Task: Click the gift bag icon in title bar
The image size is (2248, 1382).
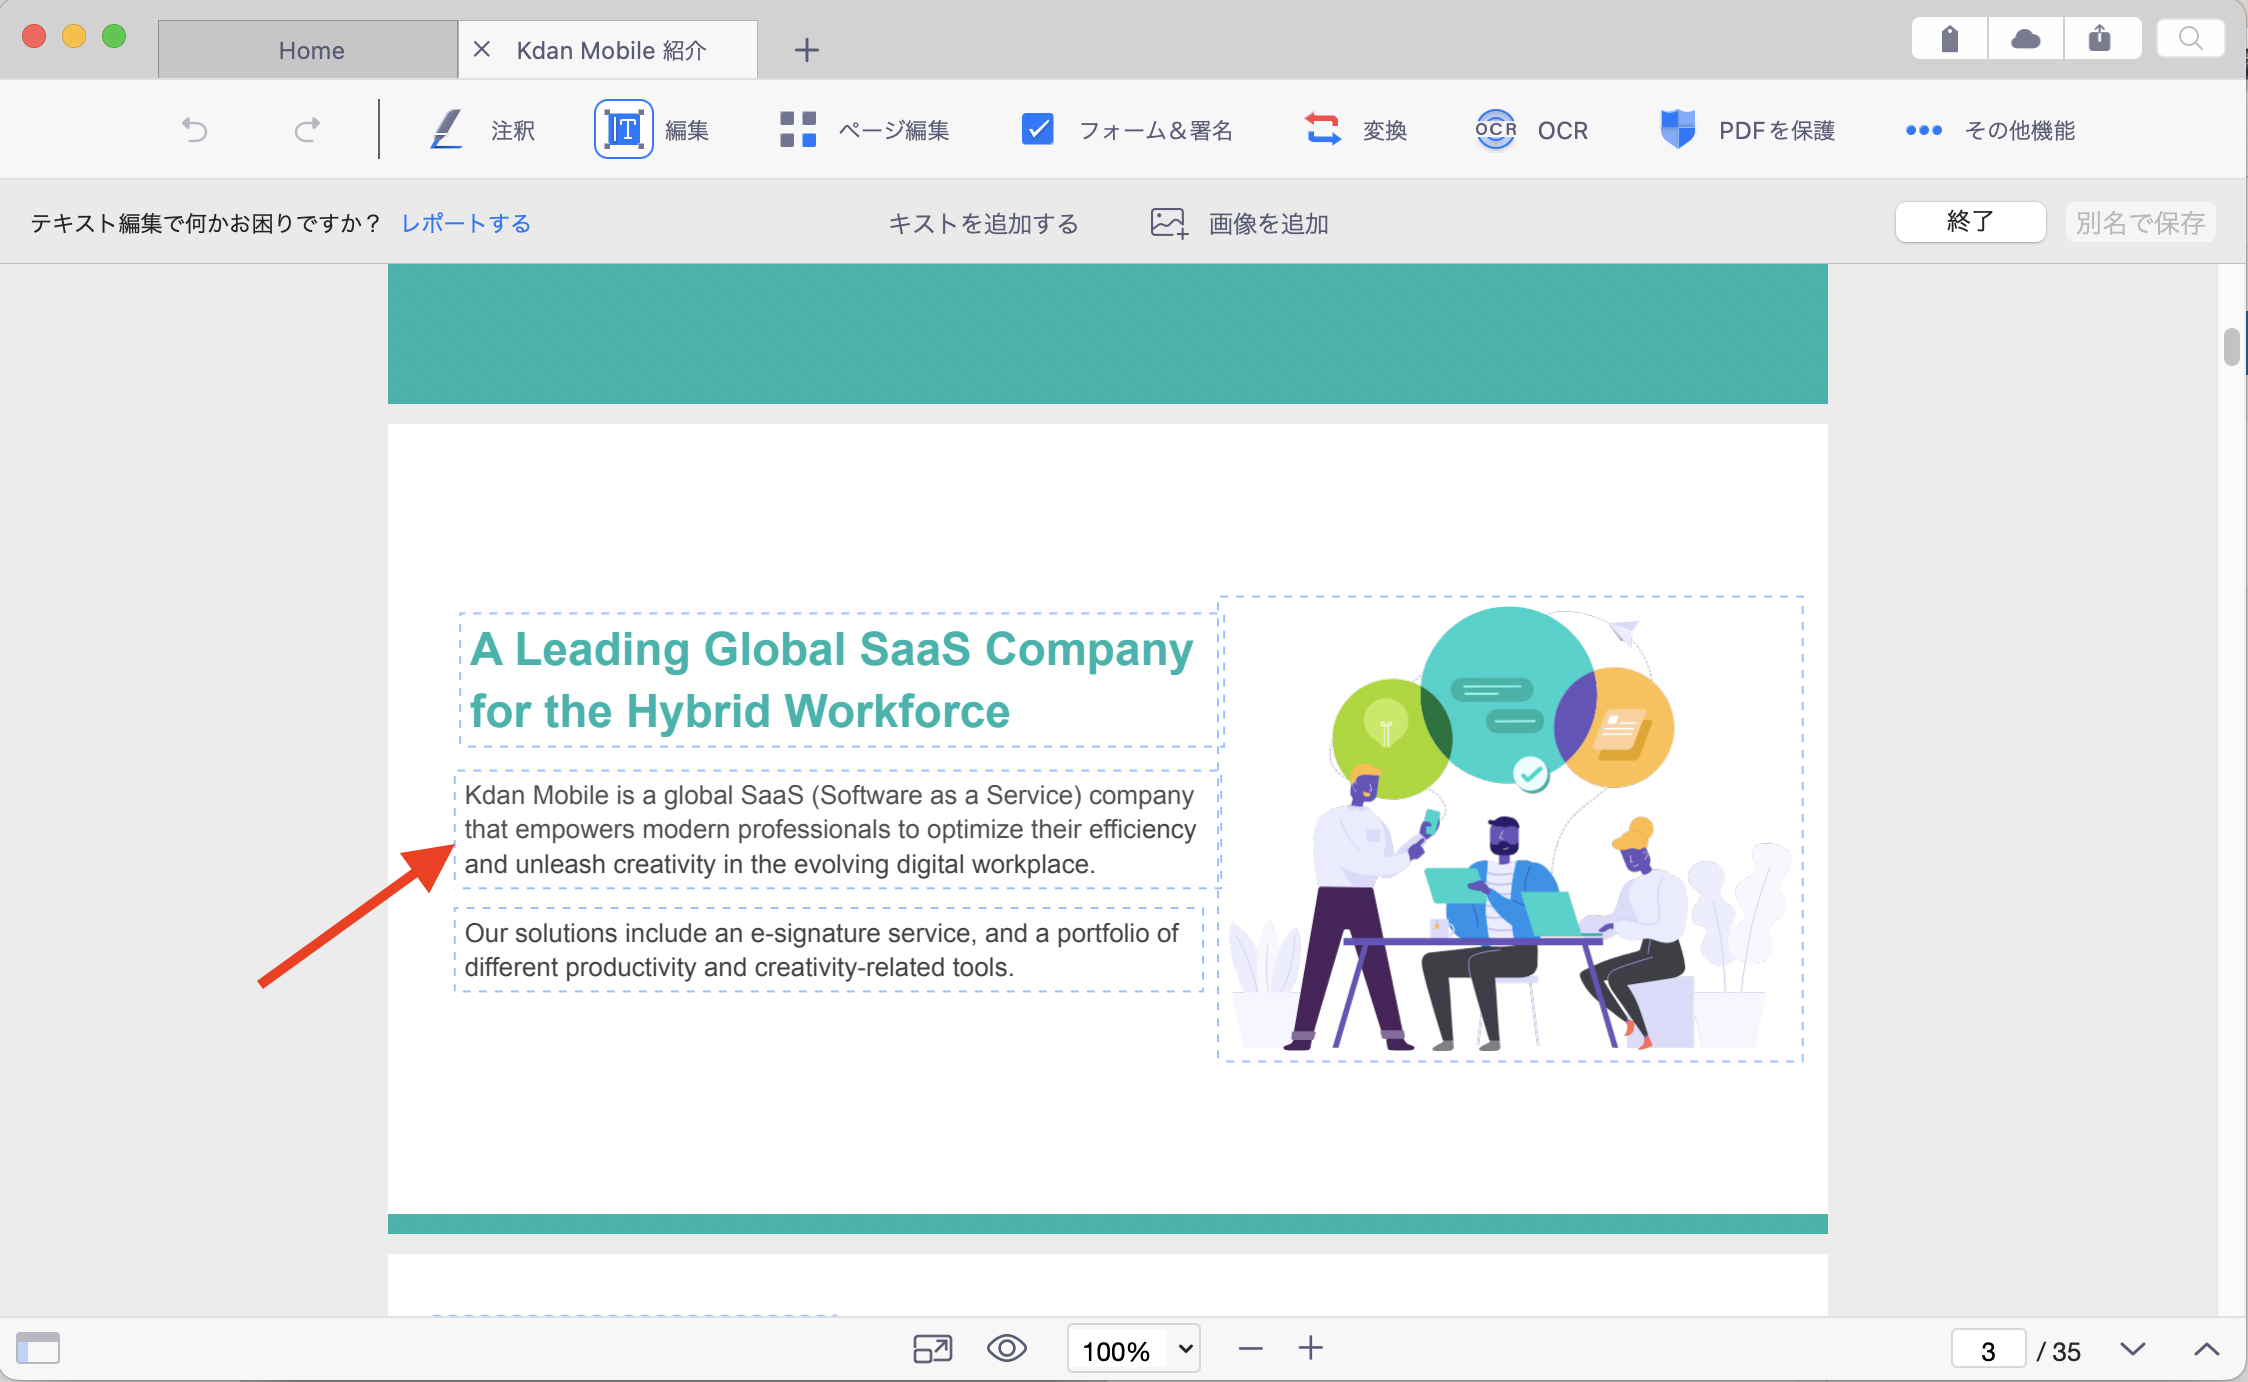Action: pos(1949,39)
